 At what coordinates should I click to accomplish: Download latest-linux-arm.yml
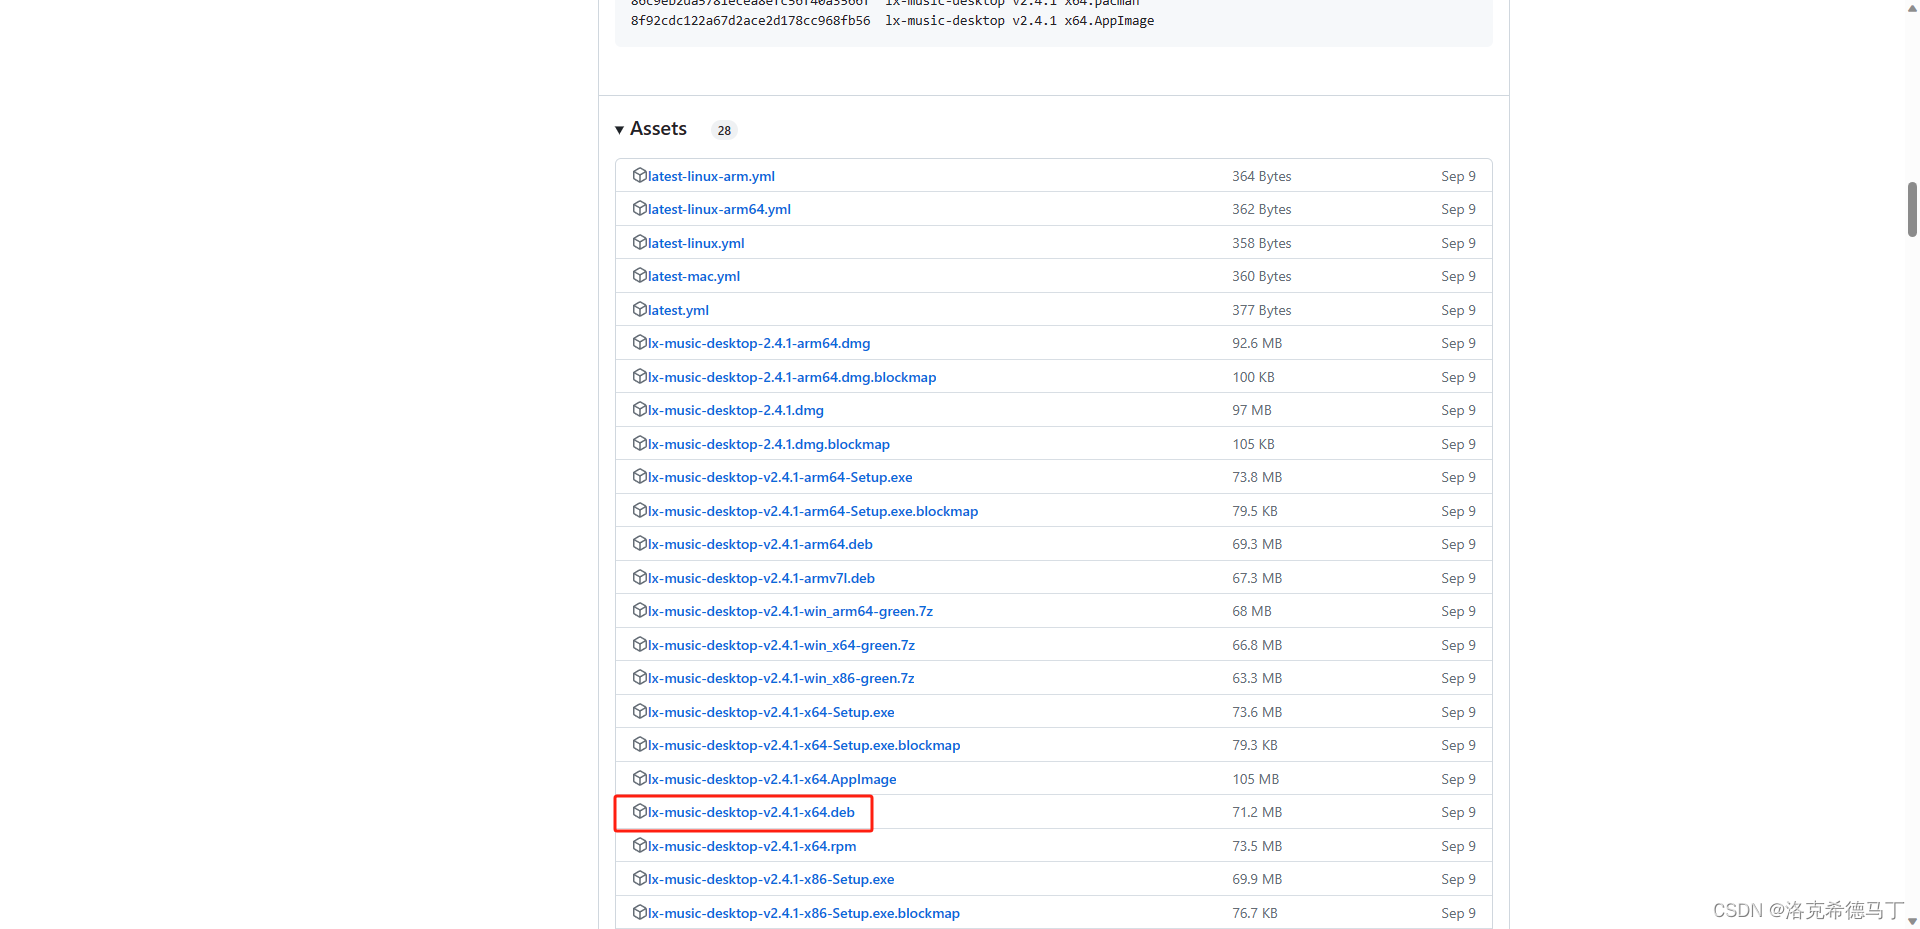pyautogui.click(x=711, y=176)
